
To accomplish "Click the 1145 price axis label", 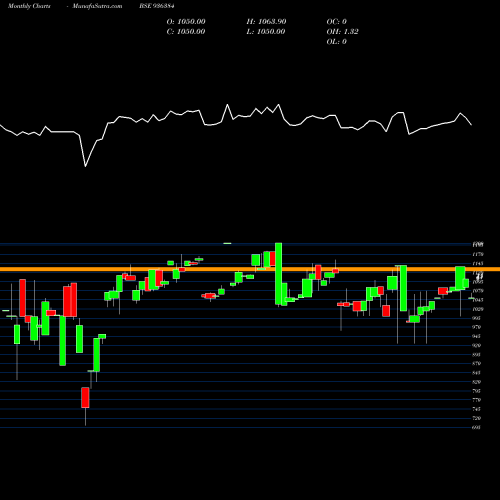I will click(x=478, y=264).
